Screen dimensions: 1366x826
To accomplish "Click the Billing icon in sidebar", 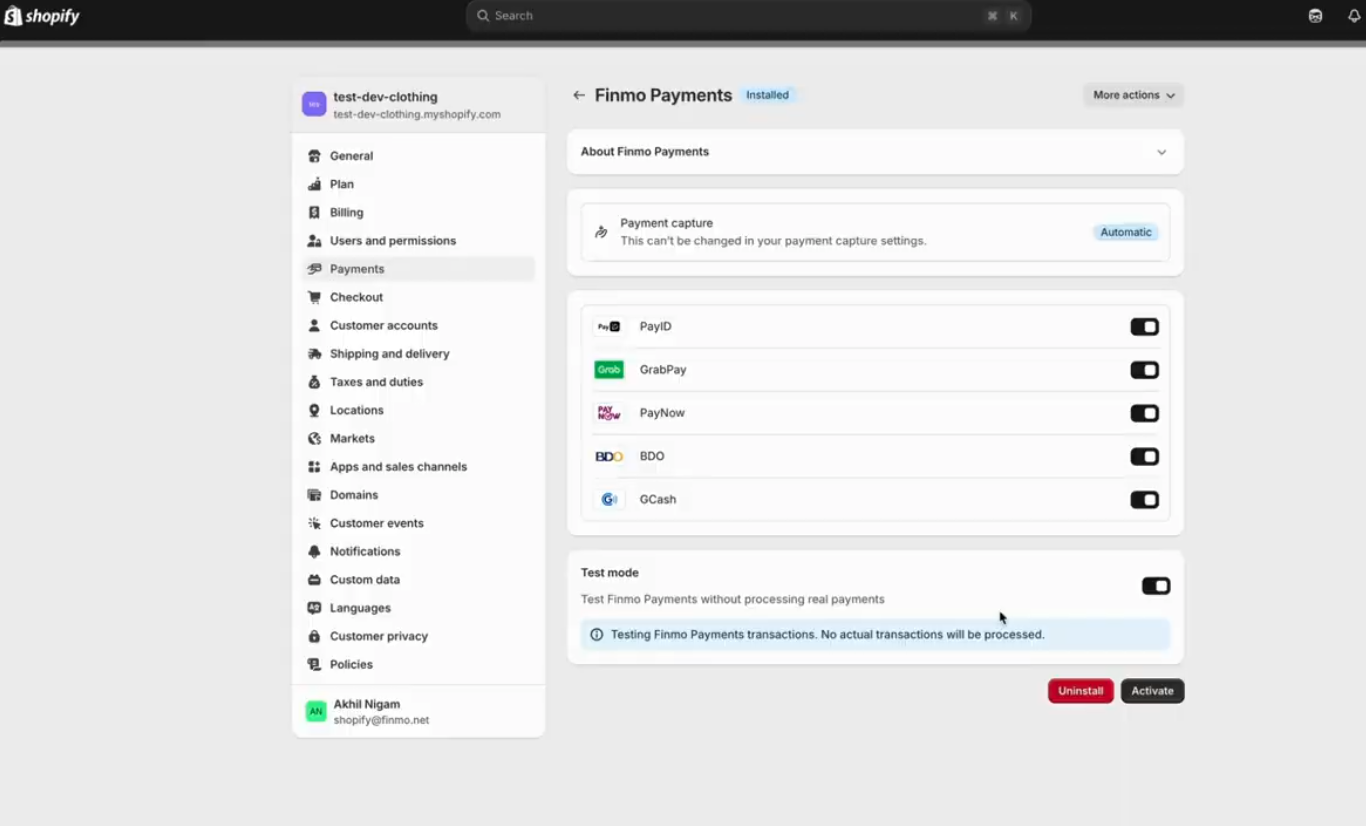I will (x=314, y=212).
